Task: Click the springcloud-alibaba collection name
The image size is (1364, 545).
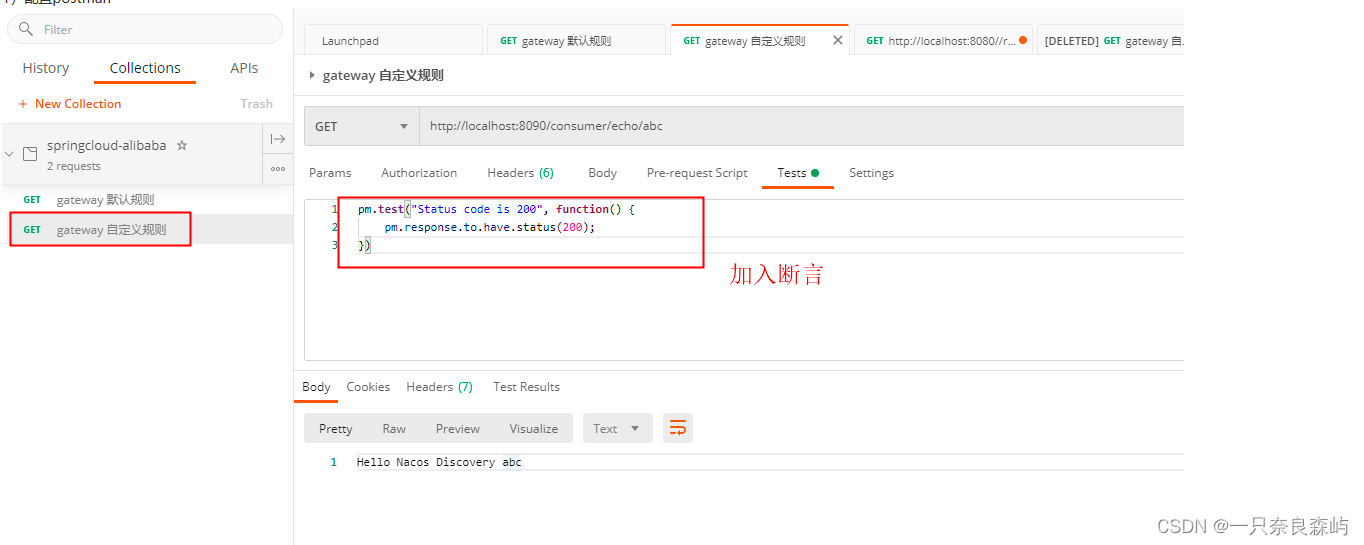Action: (x=107, y=145)
